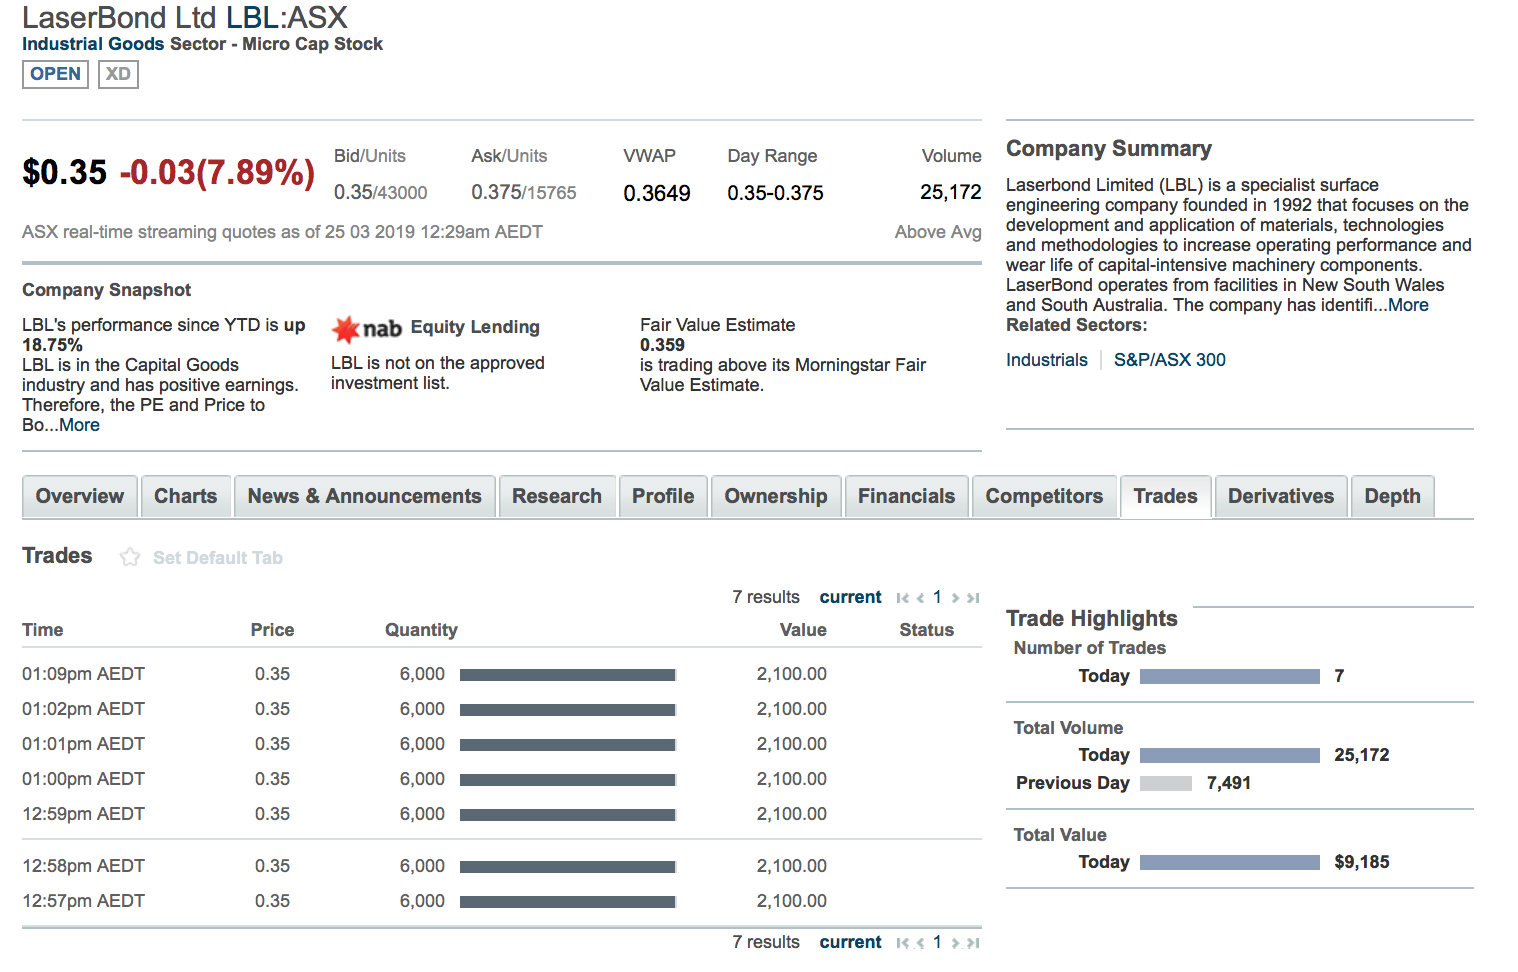Image resolution: width=1518 pixels, height=972 pixels.
Task: Click the Bid/Units value 0.35/43000
Action: pyautogui.click(x=381, y=192)
